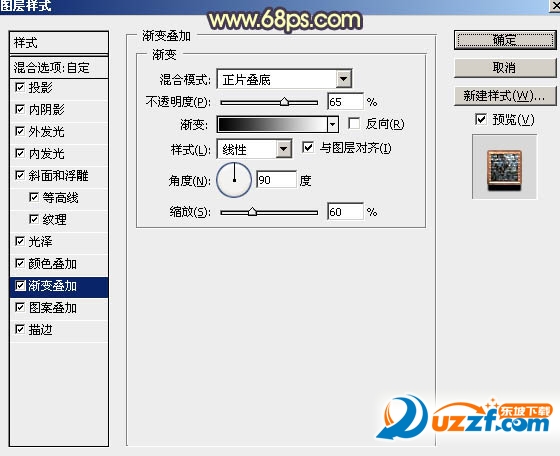Select 样式 header in style list
The height and width of the screenshot is (456, 560).
pyautogui.click(x=59, y=43)
